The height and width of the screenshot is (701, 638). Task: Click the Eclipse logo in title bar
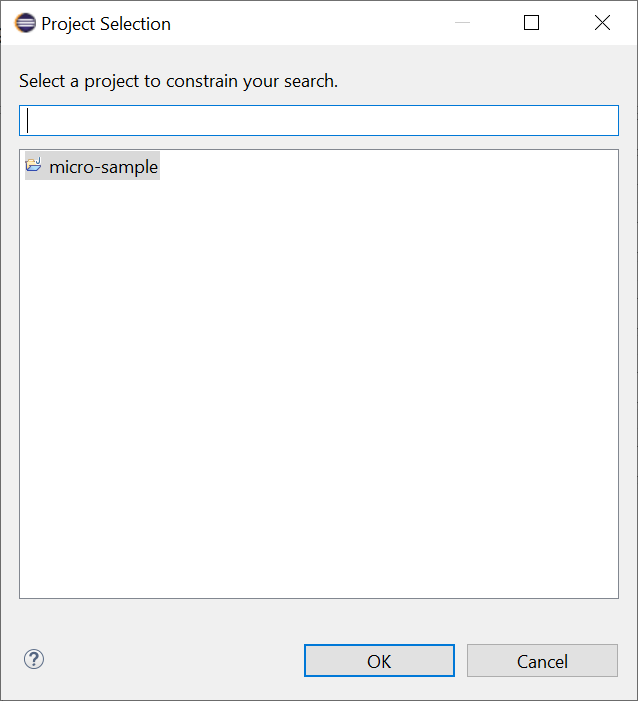(25, 23)
